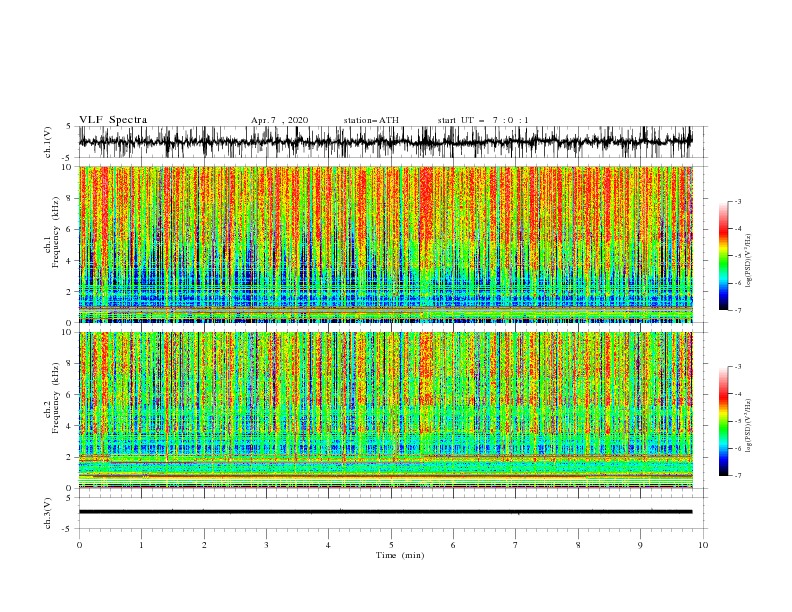Screen dimensions: 792x612
Task: Click the 'VLF Spectra' title text
Action: coord(113,120)
